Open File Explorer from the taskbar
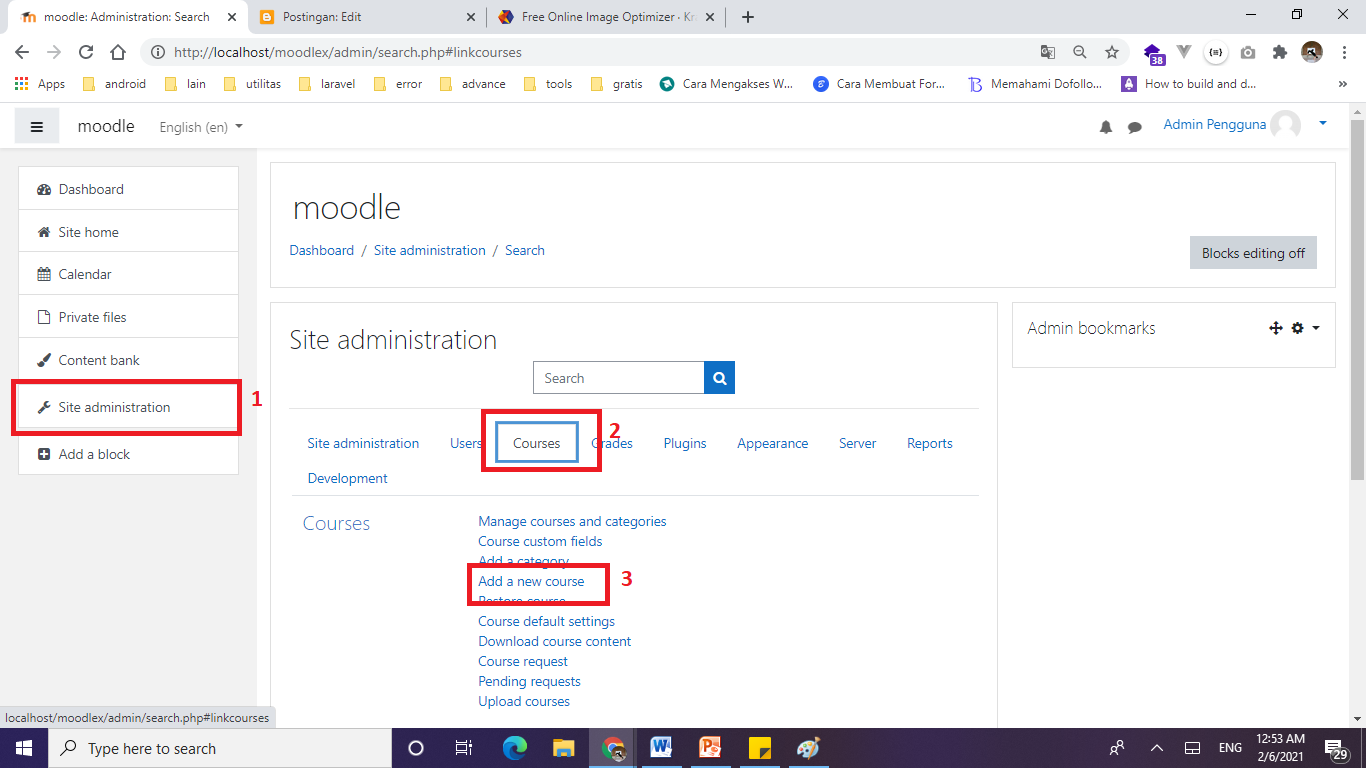 [x=564, y=748]
